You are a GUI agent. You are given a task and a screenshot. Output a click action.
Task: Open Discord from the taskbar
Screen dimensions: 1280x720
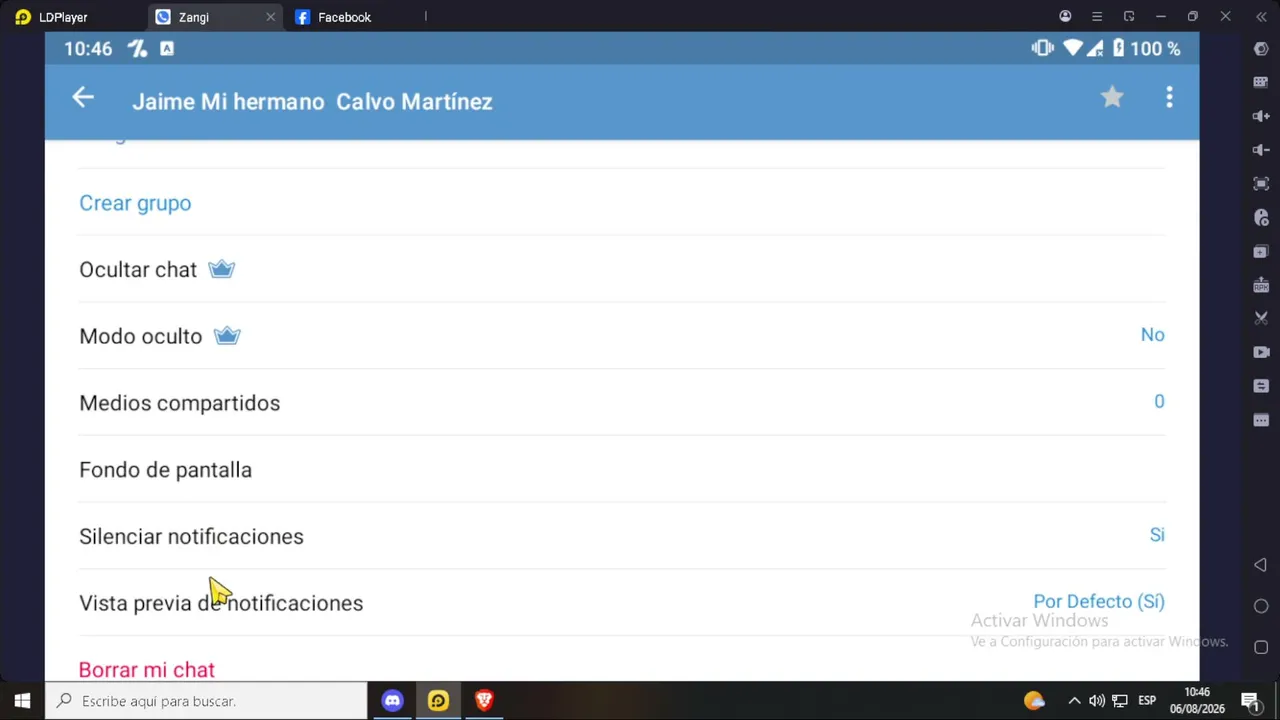point(393,701)
